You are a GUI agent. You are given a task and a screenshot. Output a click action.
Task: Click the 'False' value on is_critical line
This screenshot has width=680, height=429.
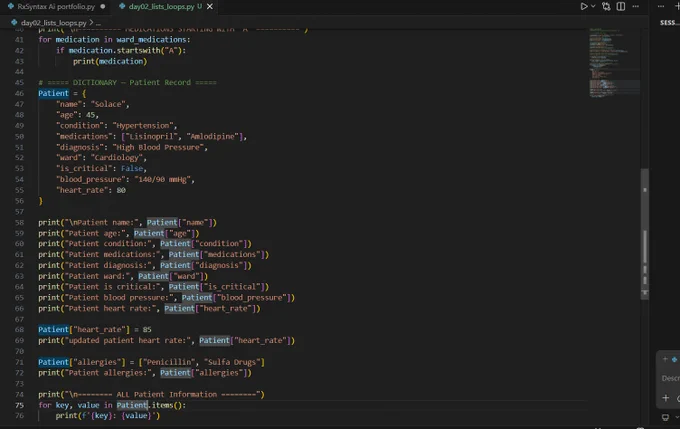132,168
